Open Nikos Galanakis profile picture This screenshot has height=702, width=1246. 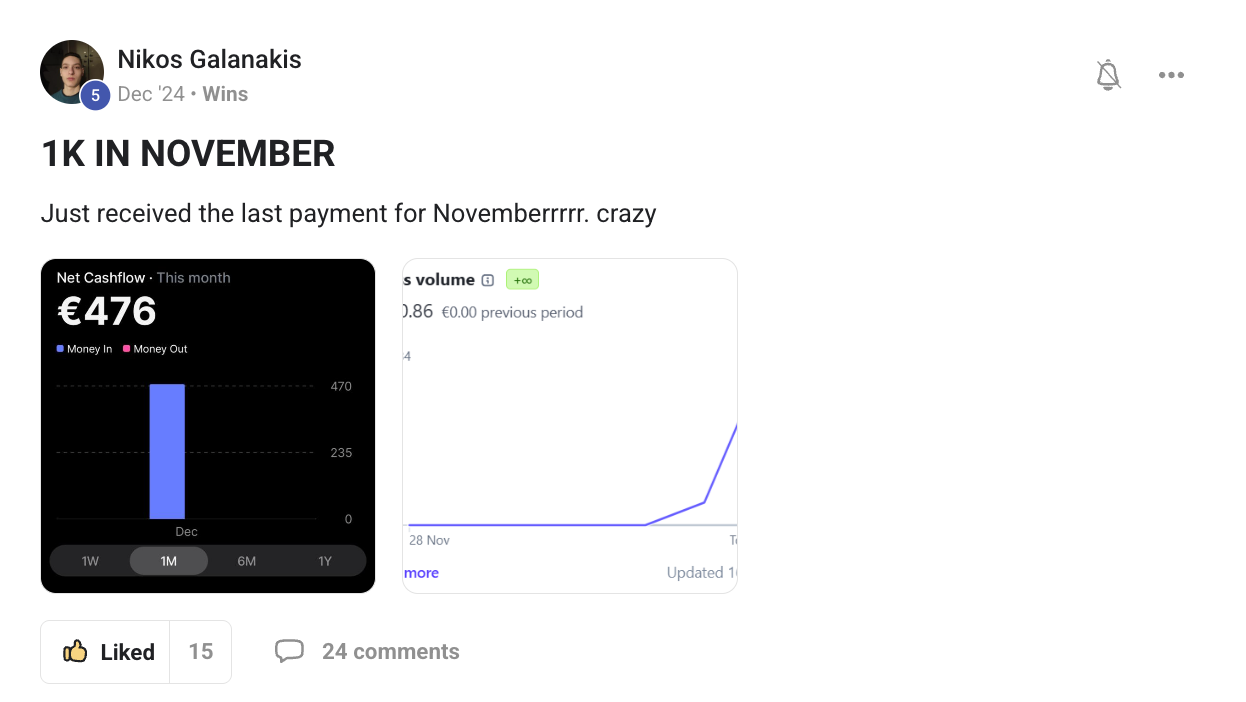coord(70,70)
